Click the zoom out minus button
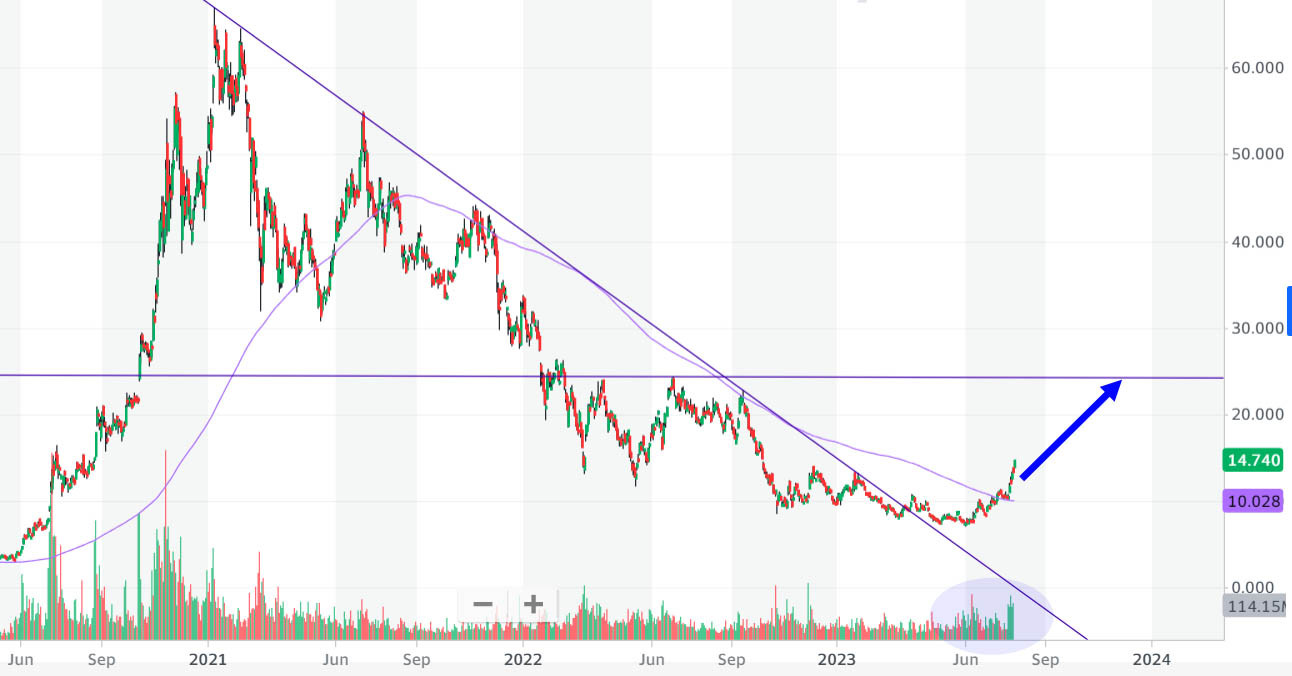This screenshot has height=676, width=1292. [483, 604]
